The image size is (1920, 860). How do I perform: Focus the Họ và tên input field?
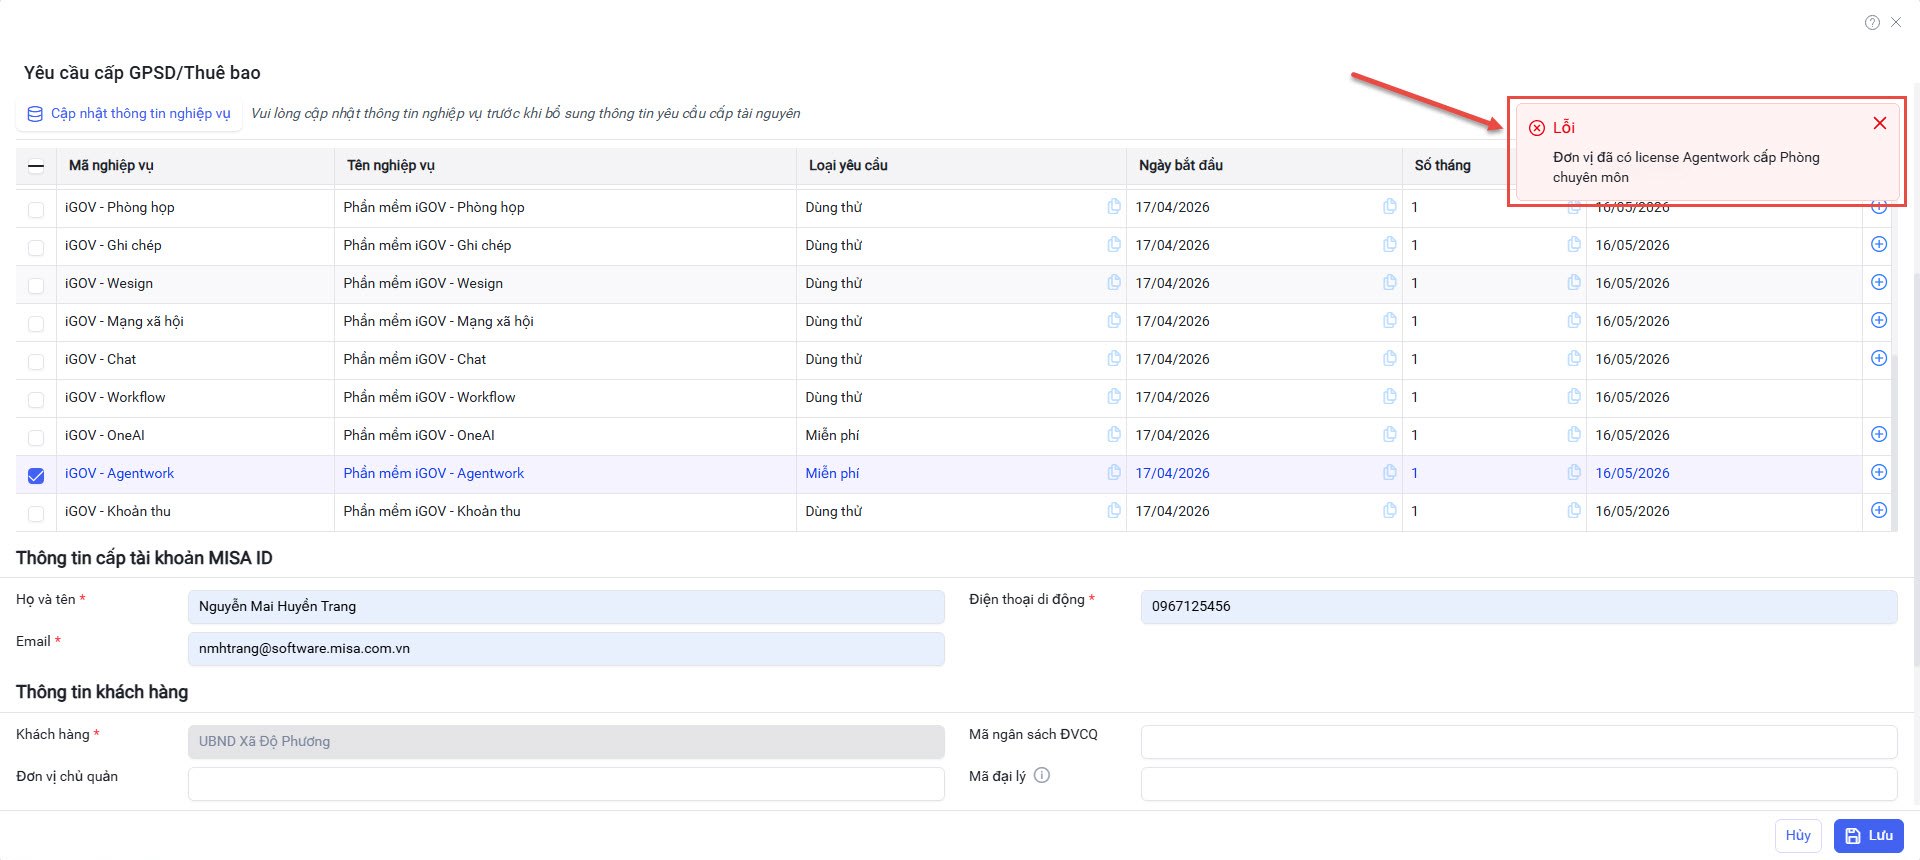565,606
